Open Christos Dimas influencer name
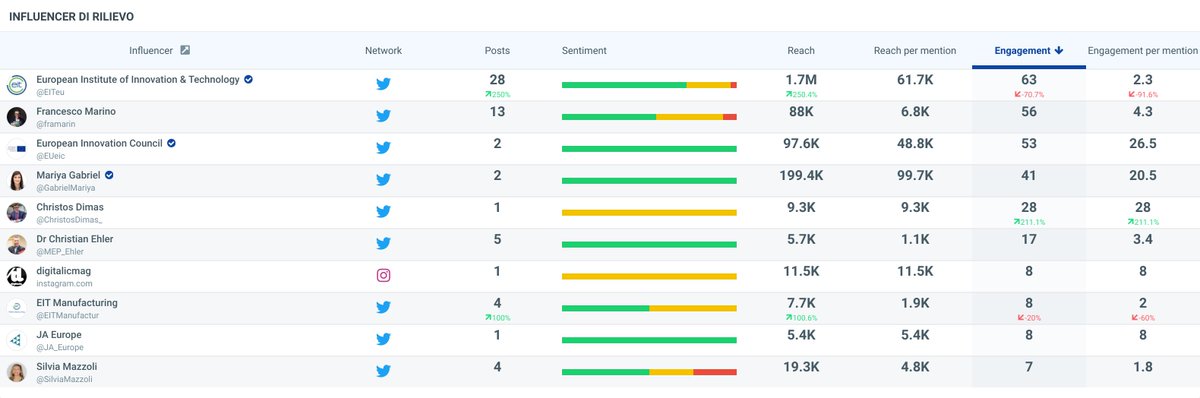The image size is (1200, 398). pos(69,207)
